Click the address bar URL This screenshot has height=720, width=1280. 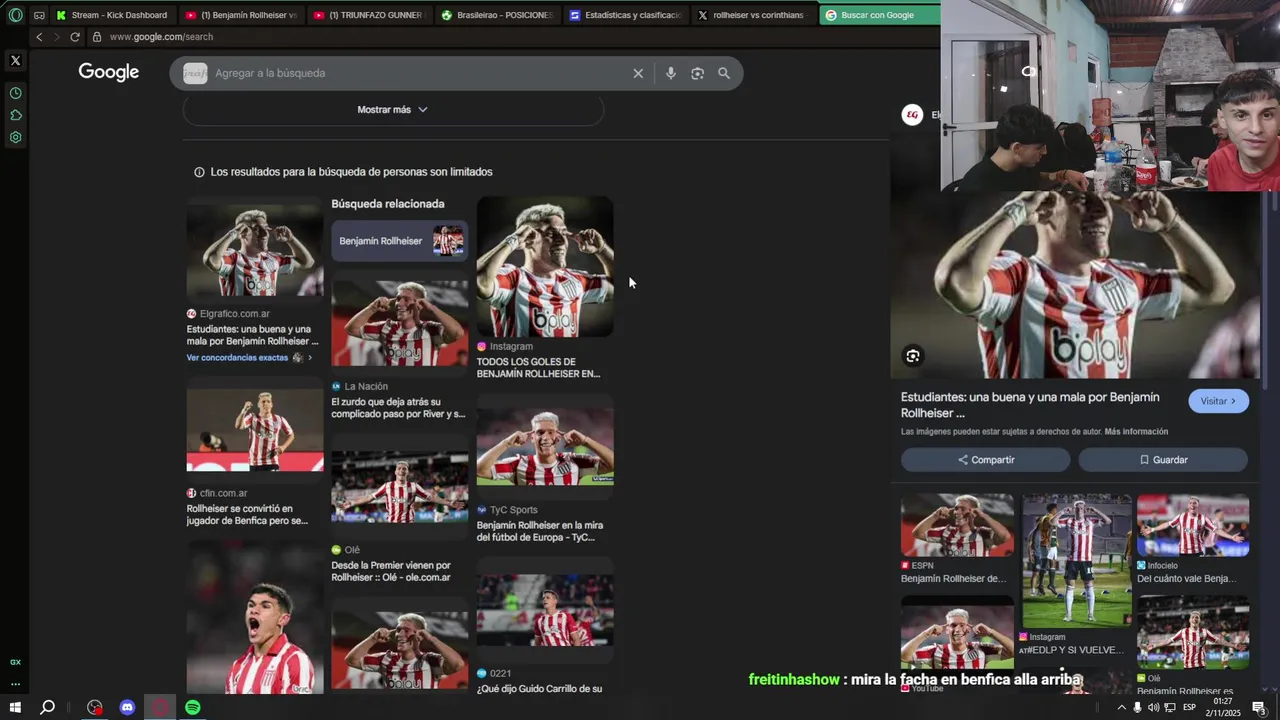[161, 37]
